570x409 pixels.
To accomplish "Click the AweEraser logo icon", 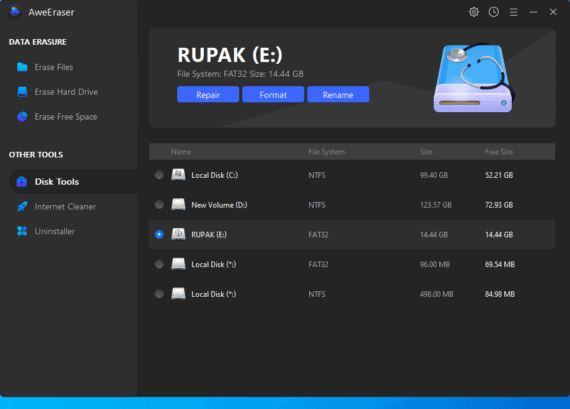I will click(x=15, y=12).
